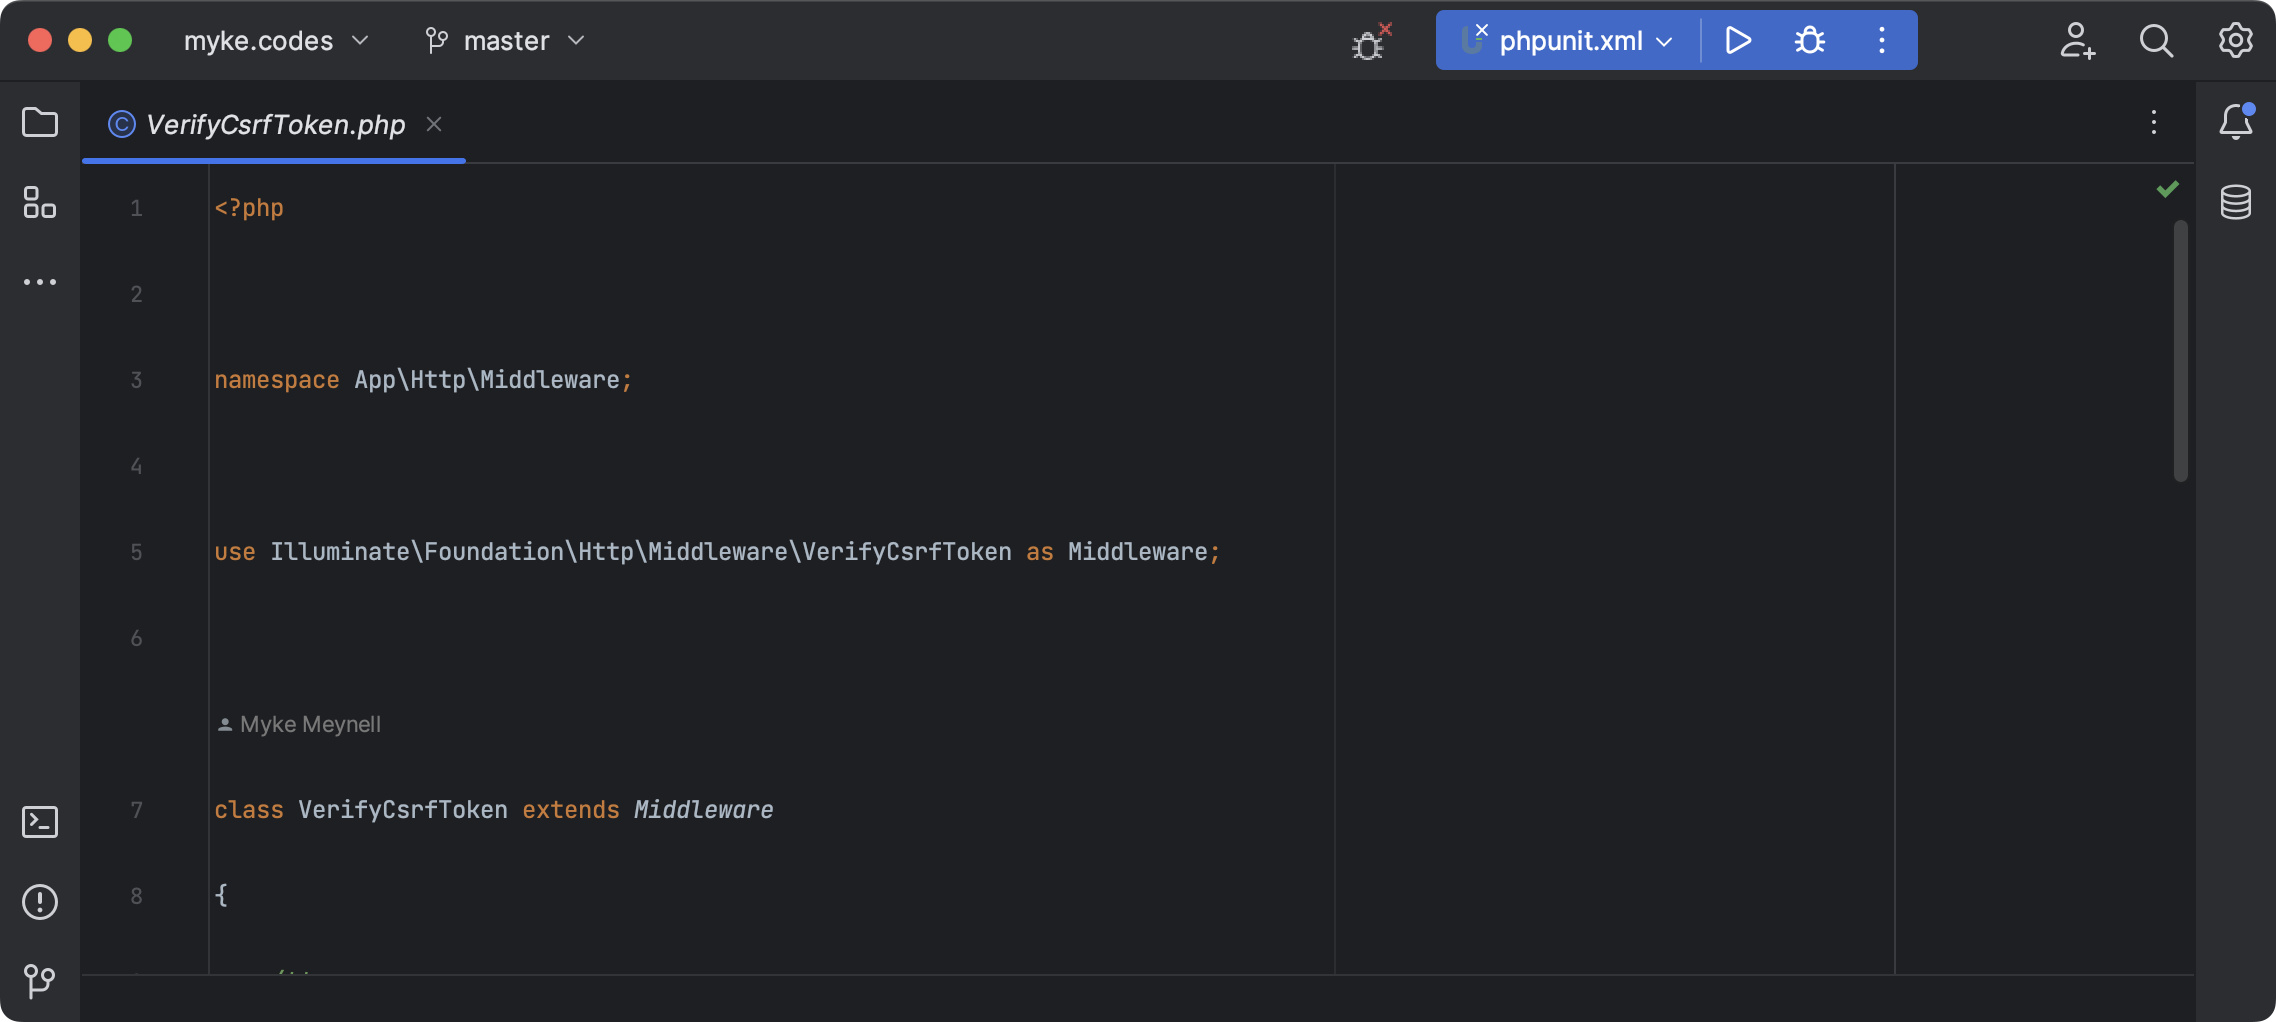Open the Git version control panel

40,980
